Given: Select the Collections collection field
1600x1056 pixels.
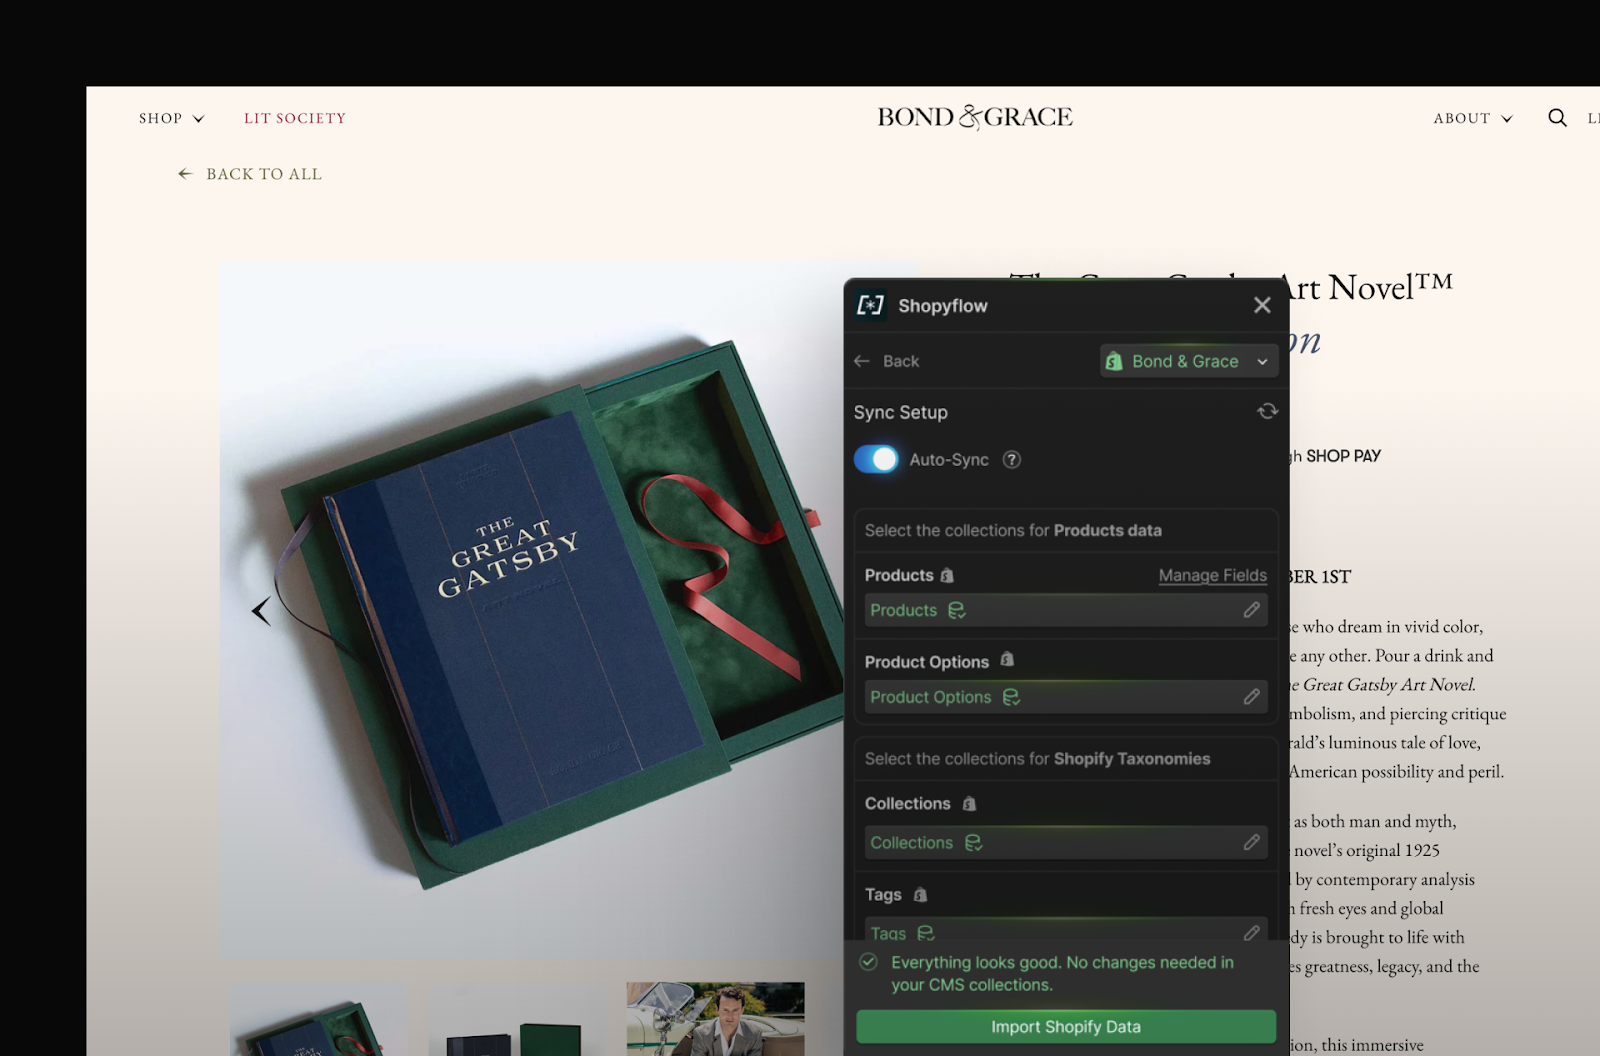Looking at the screenshot, I should pos(1066,843).
